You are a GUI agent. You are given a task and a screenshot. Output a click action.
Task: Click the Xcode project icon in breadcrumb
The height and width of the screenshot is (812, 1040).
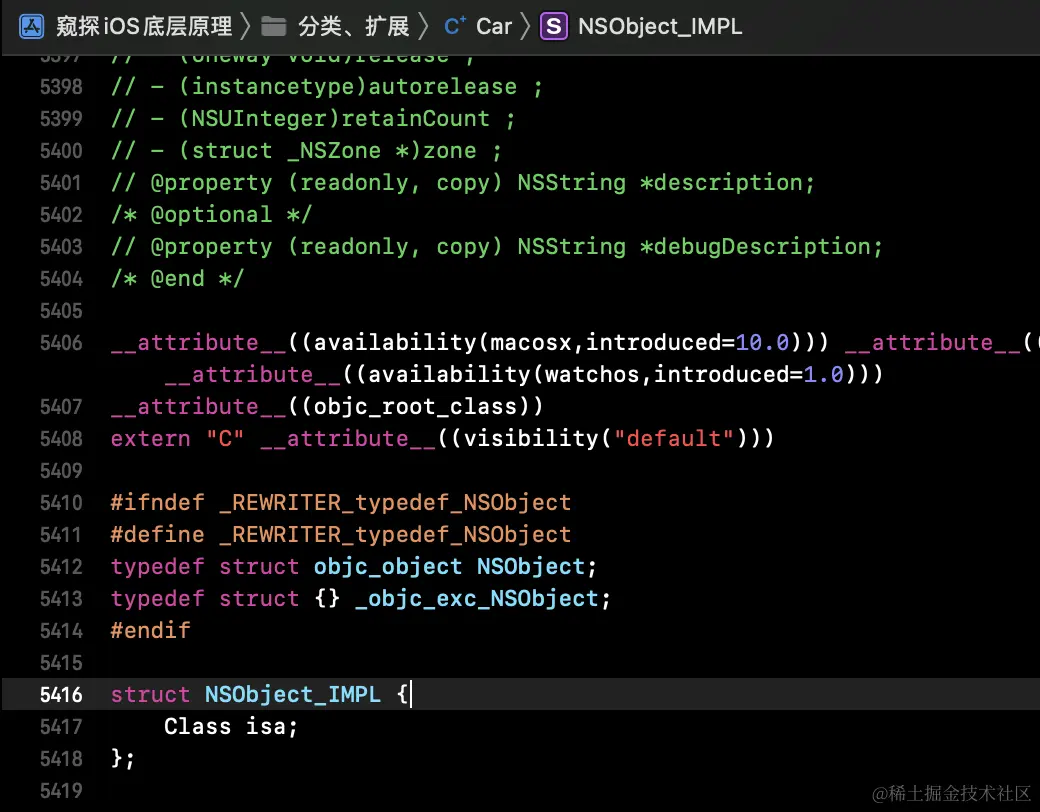[31, 27]
